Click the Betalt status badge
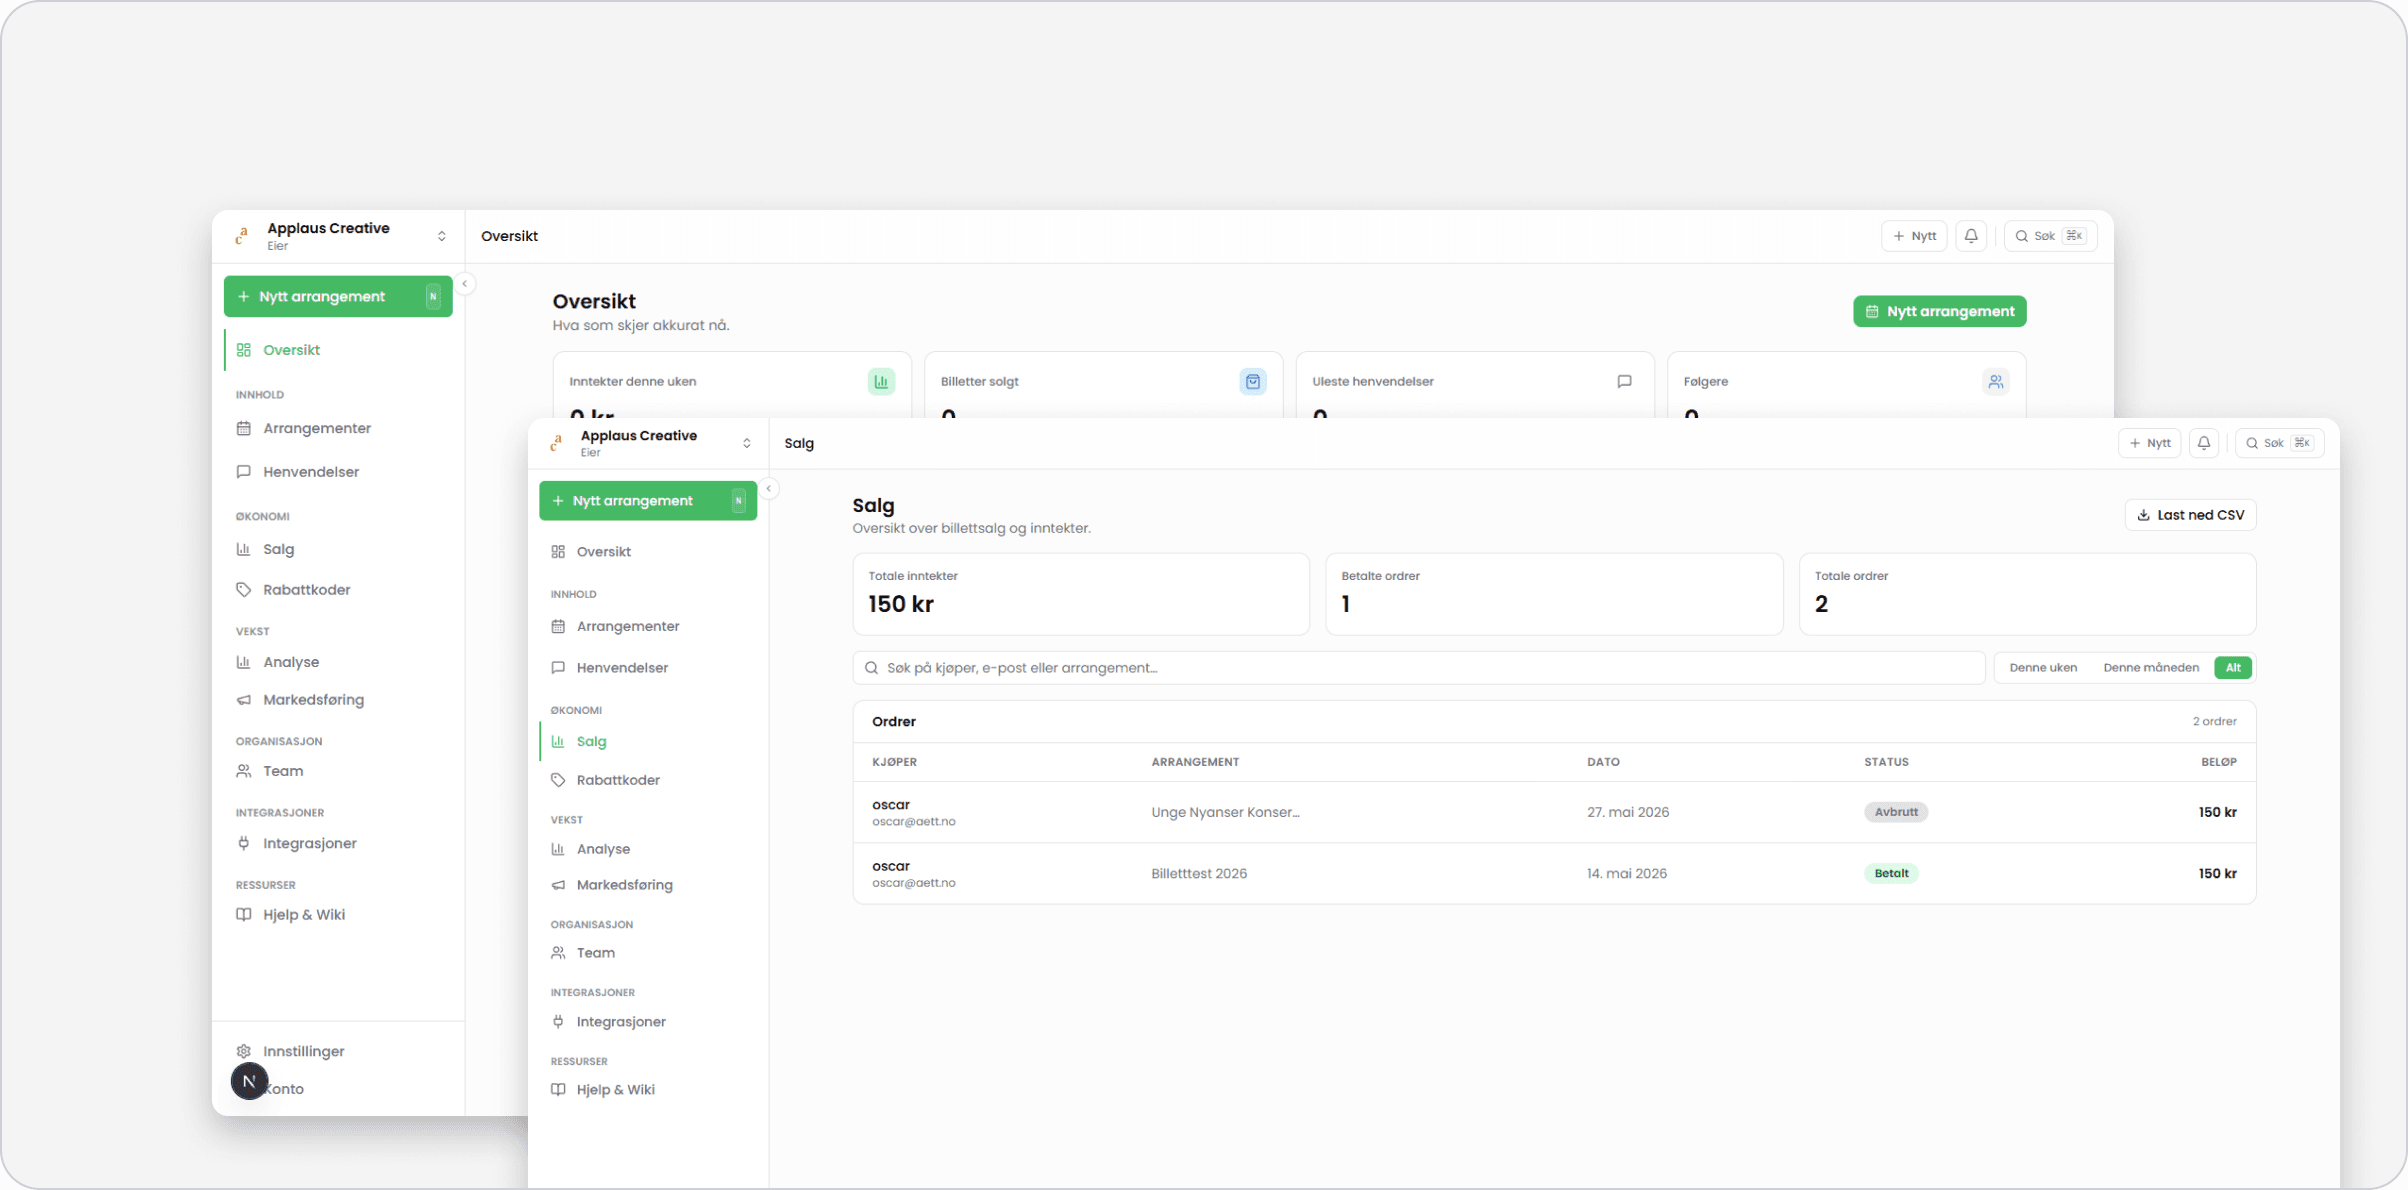Viewport: 2408px width, 1190px height. point(1891,874)
